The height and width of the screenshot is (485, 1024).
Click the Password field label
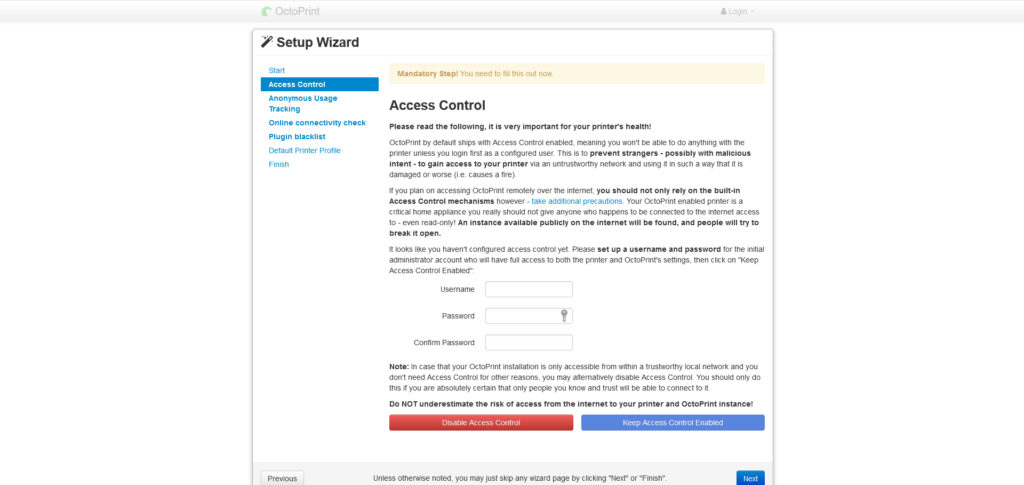(458, 316)
